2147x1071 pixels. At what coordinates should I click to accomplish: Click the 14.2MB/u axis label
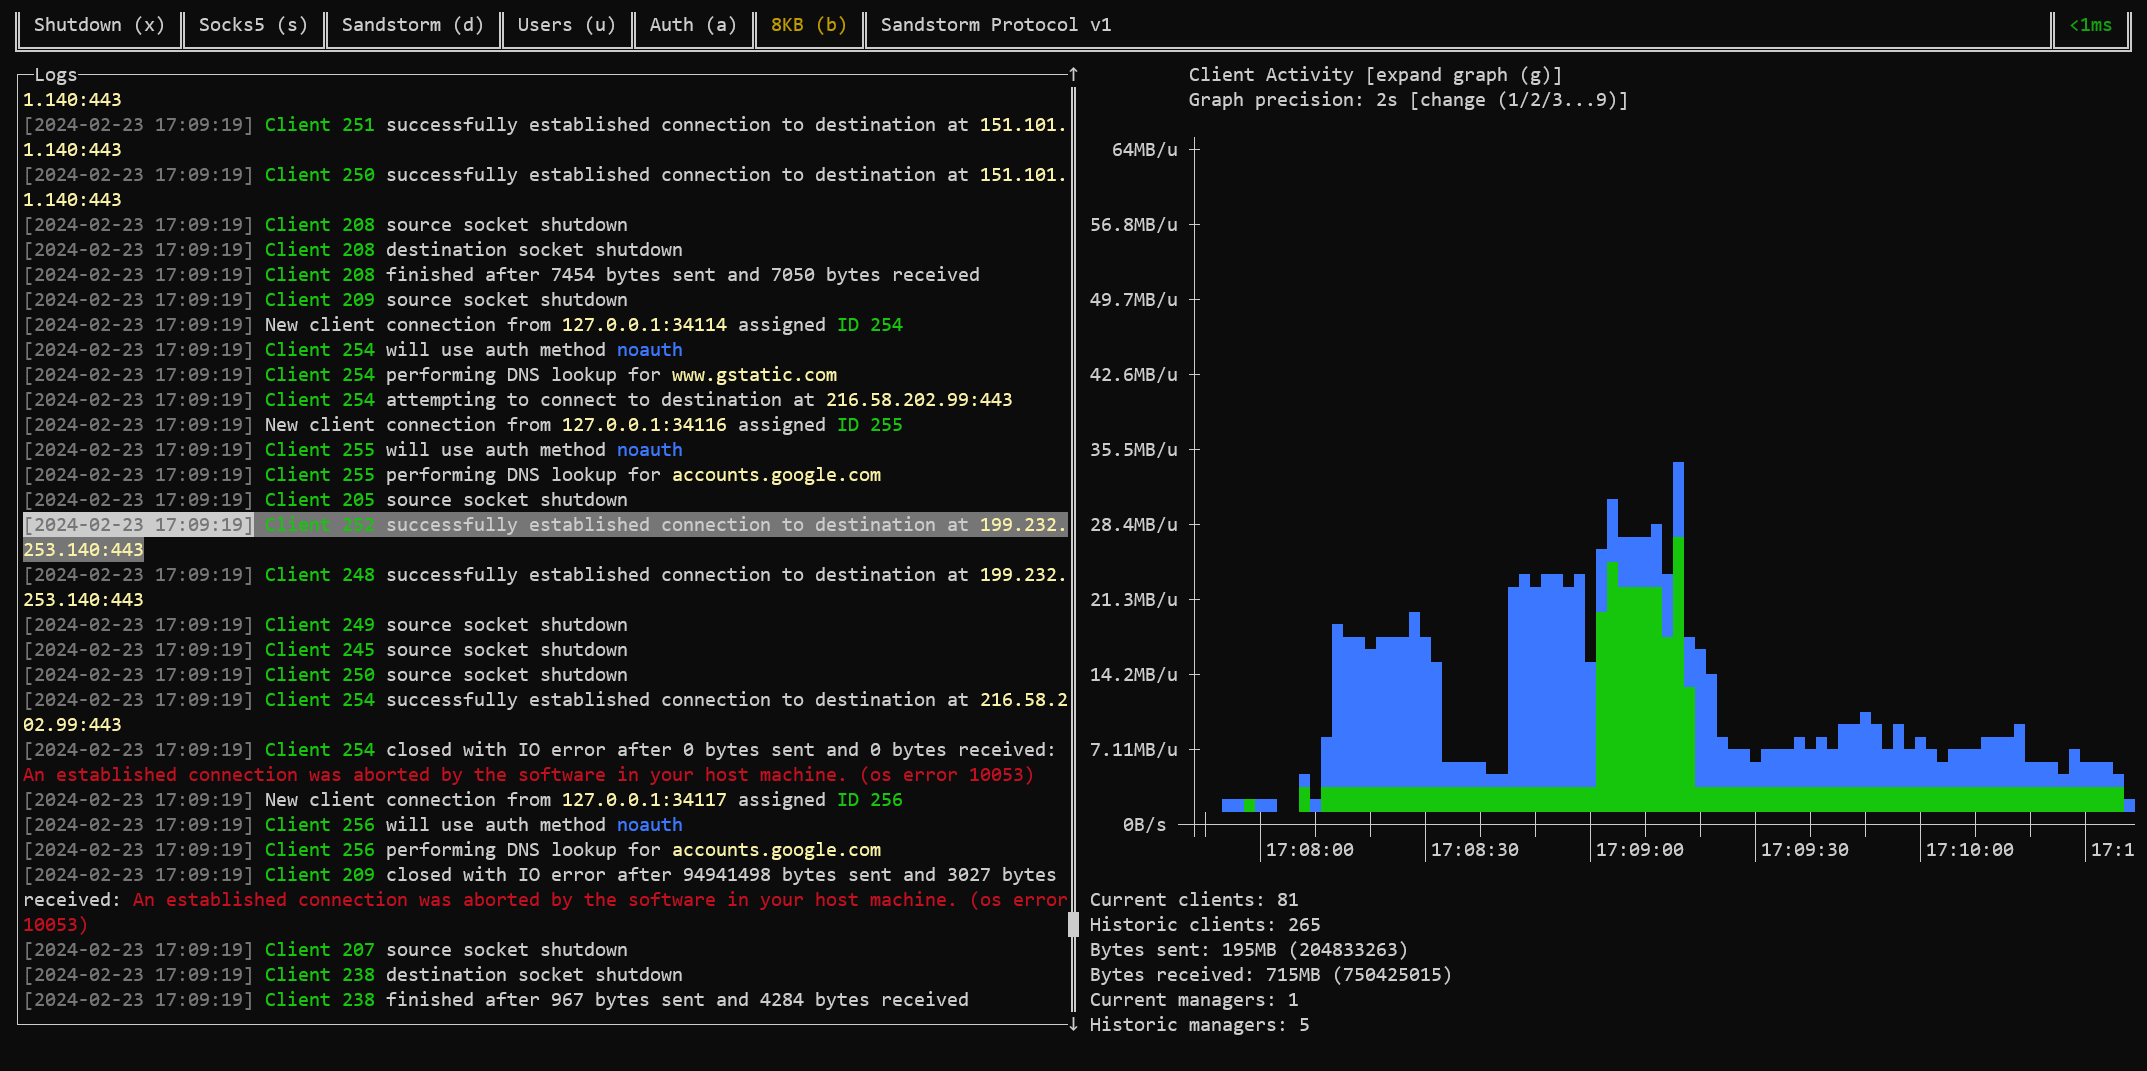(x=1134, y=675)
